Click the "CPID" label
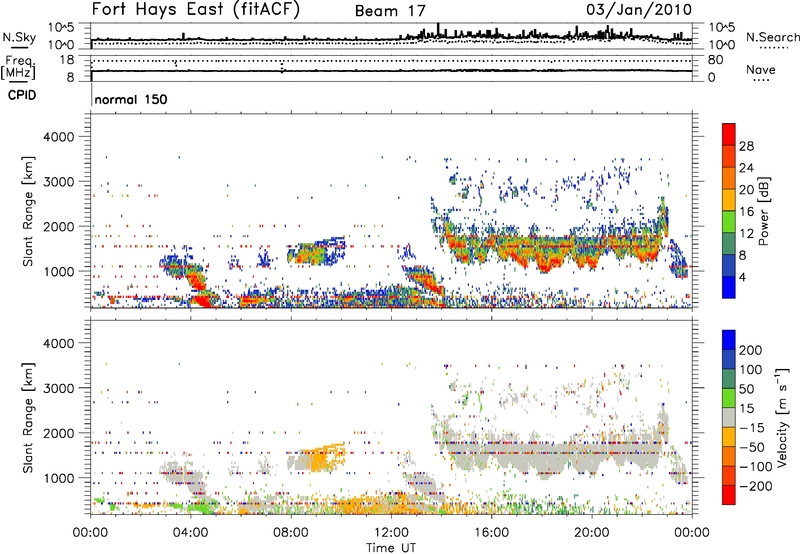This screenshot has width=800, height=554. pyautogui.click(x=22, y=95)
